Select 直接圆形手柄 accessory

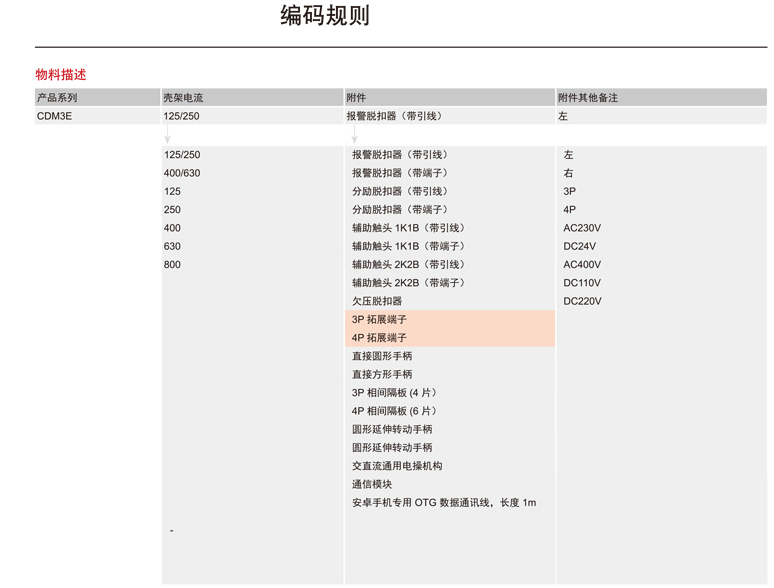click(x=382, y=356)
